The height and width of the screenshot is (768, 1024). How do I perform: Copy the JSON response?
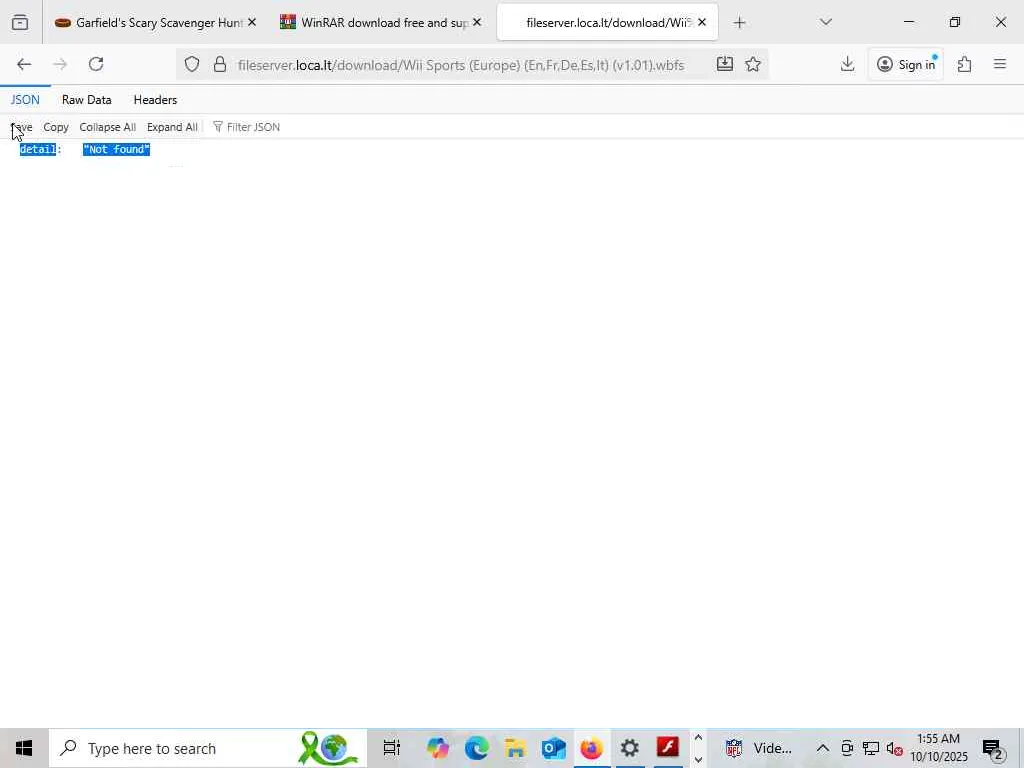click(56, 127)
